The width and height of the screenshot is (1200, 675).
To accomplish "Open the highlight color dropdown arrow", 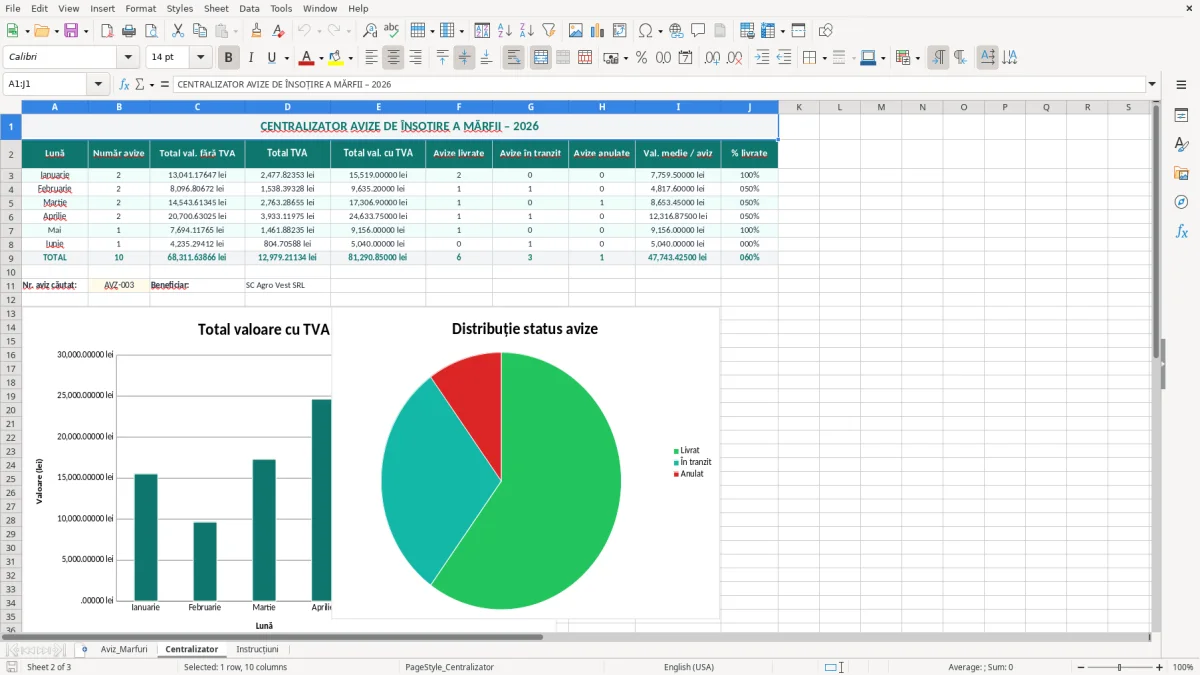I will 350,58.
